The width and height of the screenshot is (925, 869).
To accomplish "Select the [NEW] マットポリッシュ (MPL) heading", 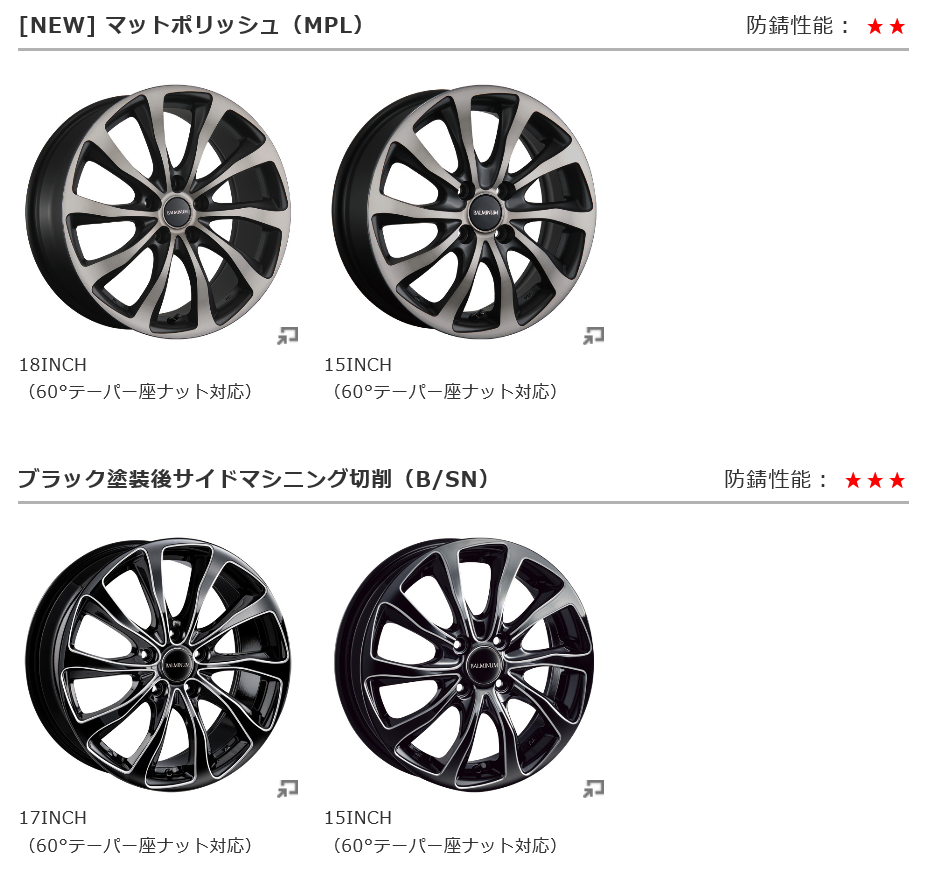I will [x=191, y=25].
